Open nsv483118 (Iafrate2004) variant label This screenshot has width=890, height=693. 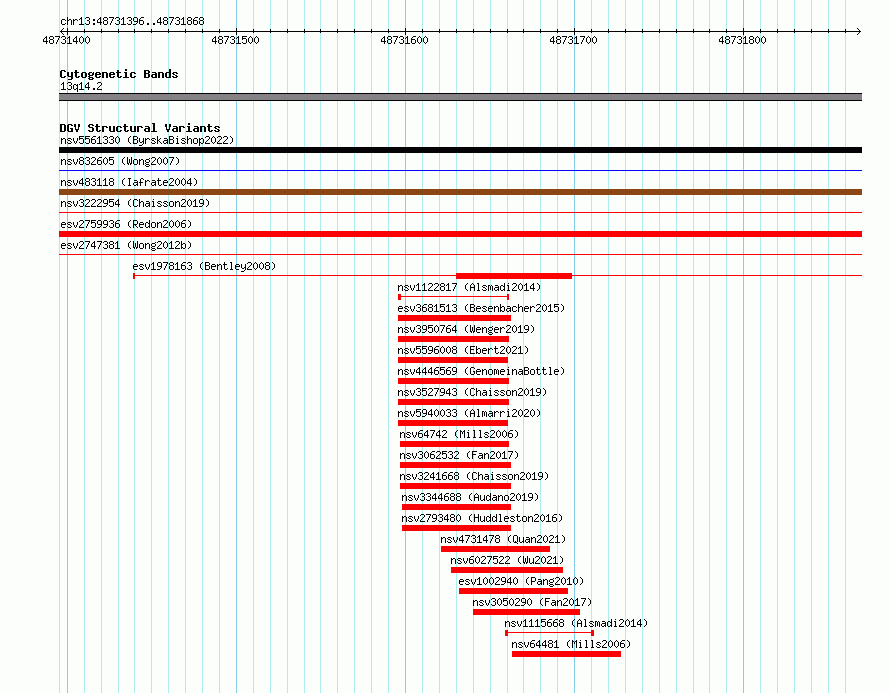pos(129,182)
